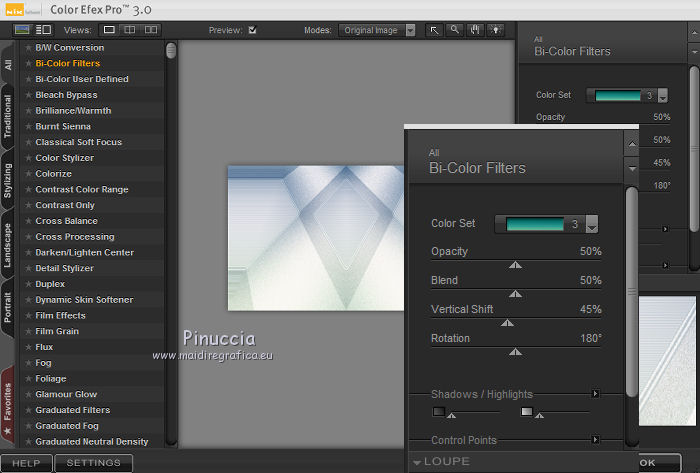Switch to single image view
The image size is (700, 473).
[110, 30]
